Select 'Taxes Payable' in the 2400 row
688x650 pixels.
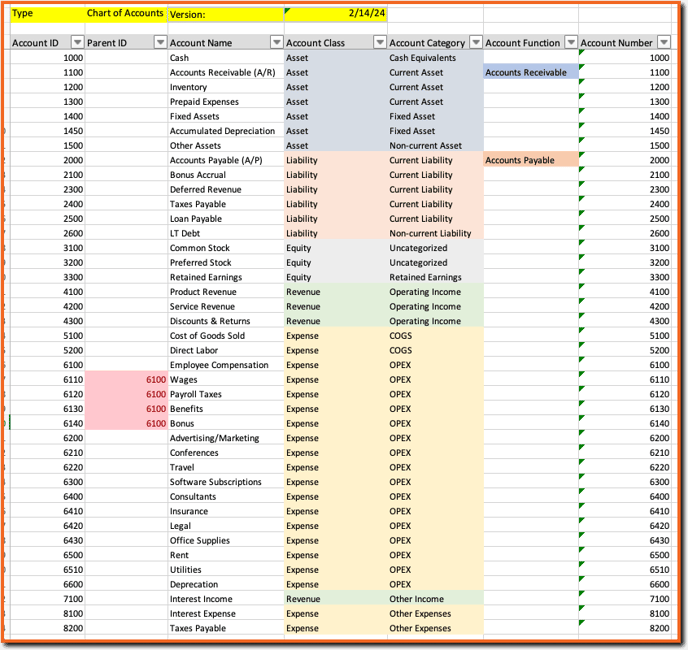(226, 204)
